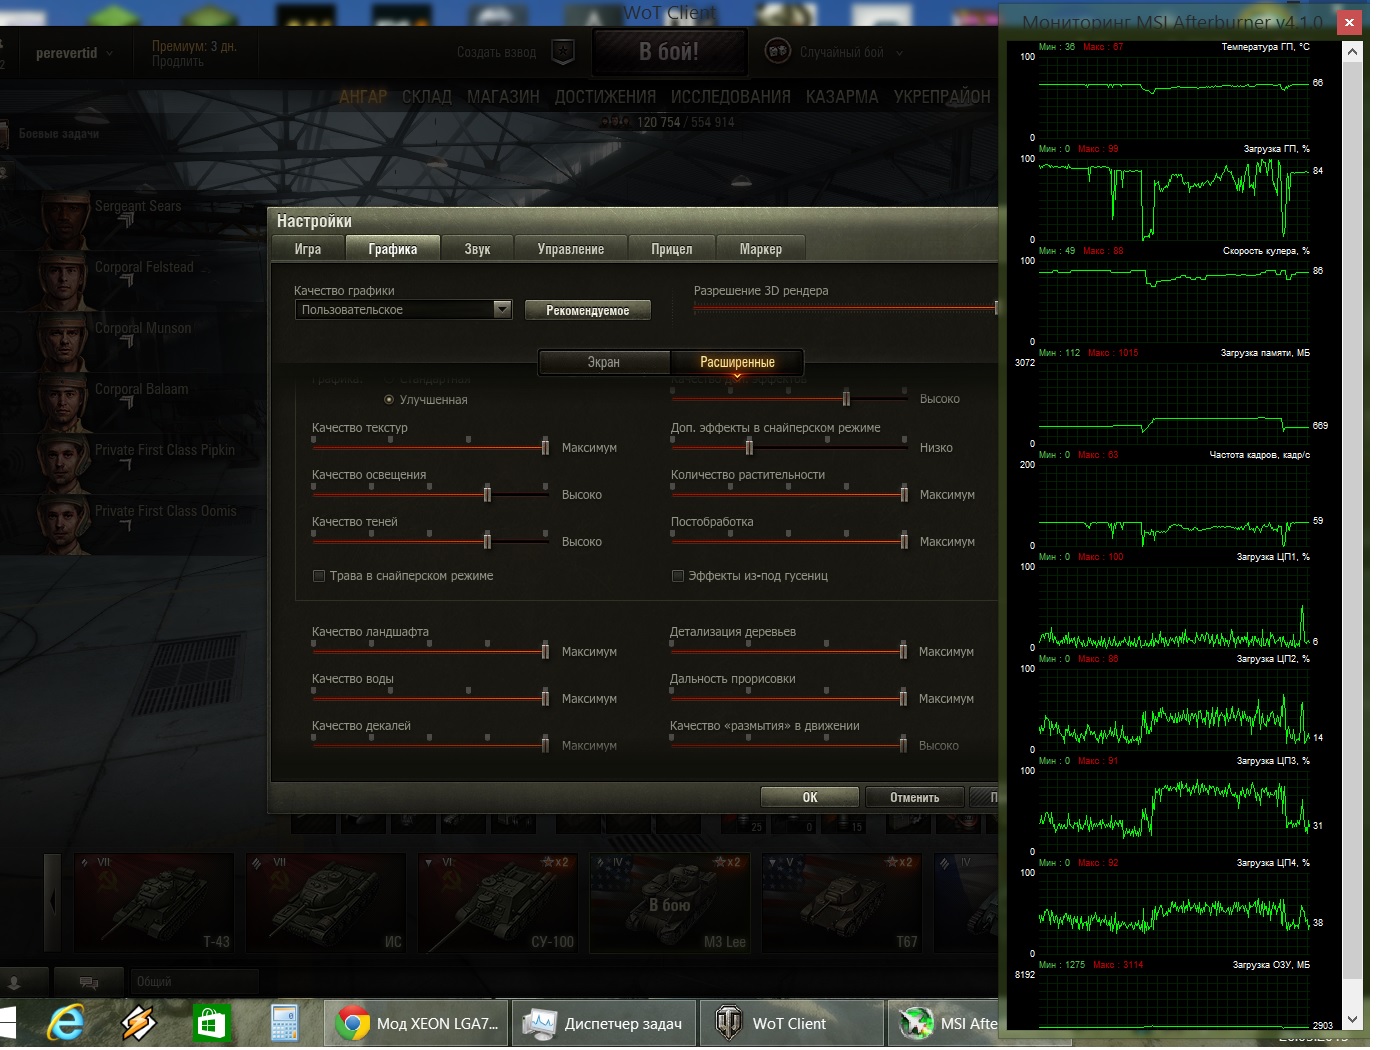Adjust the Разрешение 3D рендера slider
The image size is (1400, 1050).
pyautogui.click(x=846, y=308)
